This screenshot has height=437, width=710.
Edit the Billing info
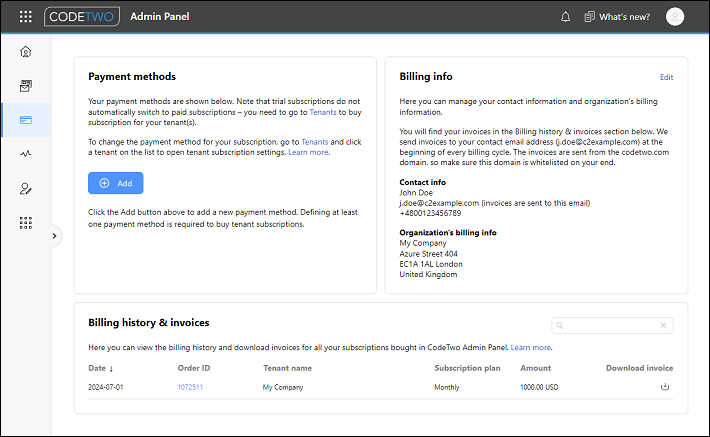[x=666, y=77]
